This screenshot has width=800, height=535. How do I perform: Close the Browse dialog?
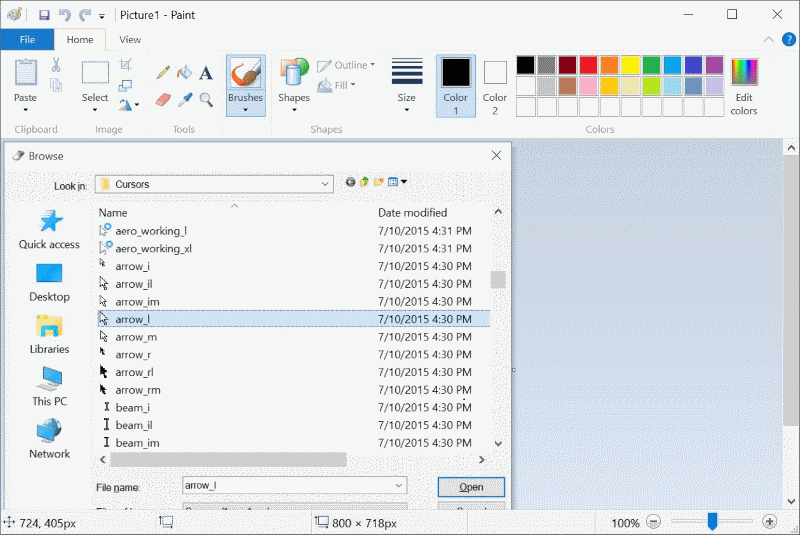(x=496, y=156)
